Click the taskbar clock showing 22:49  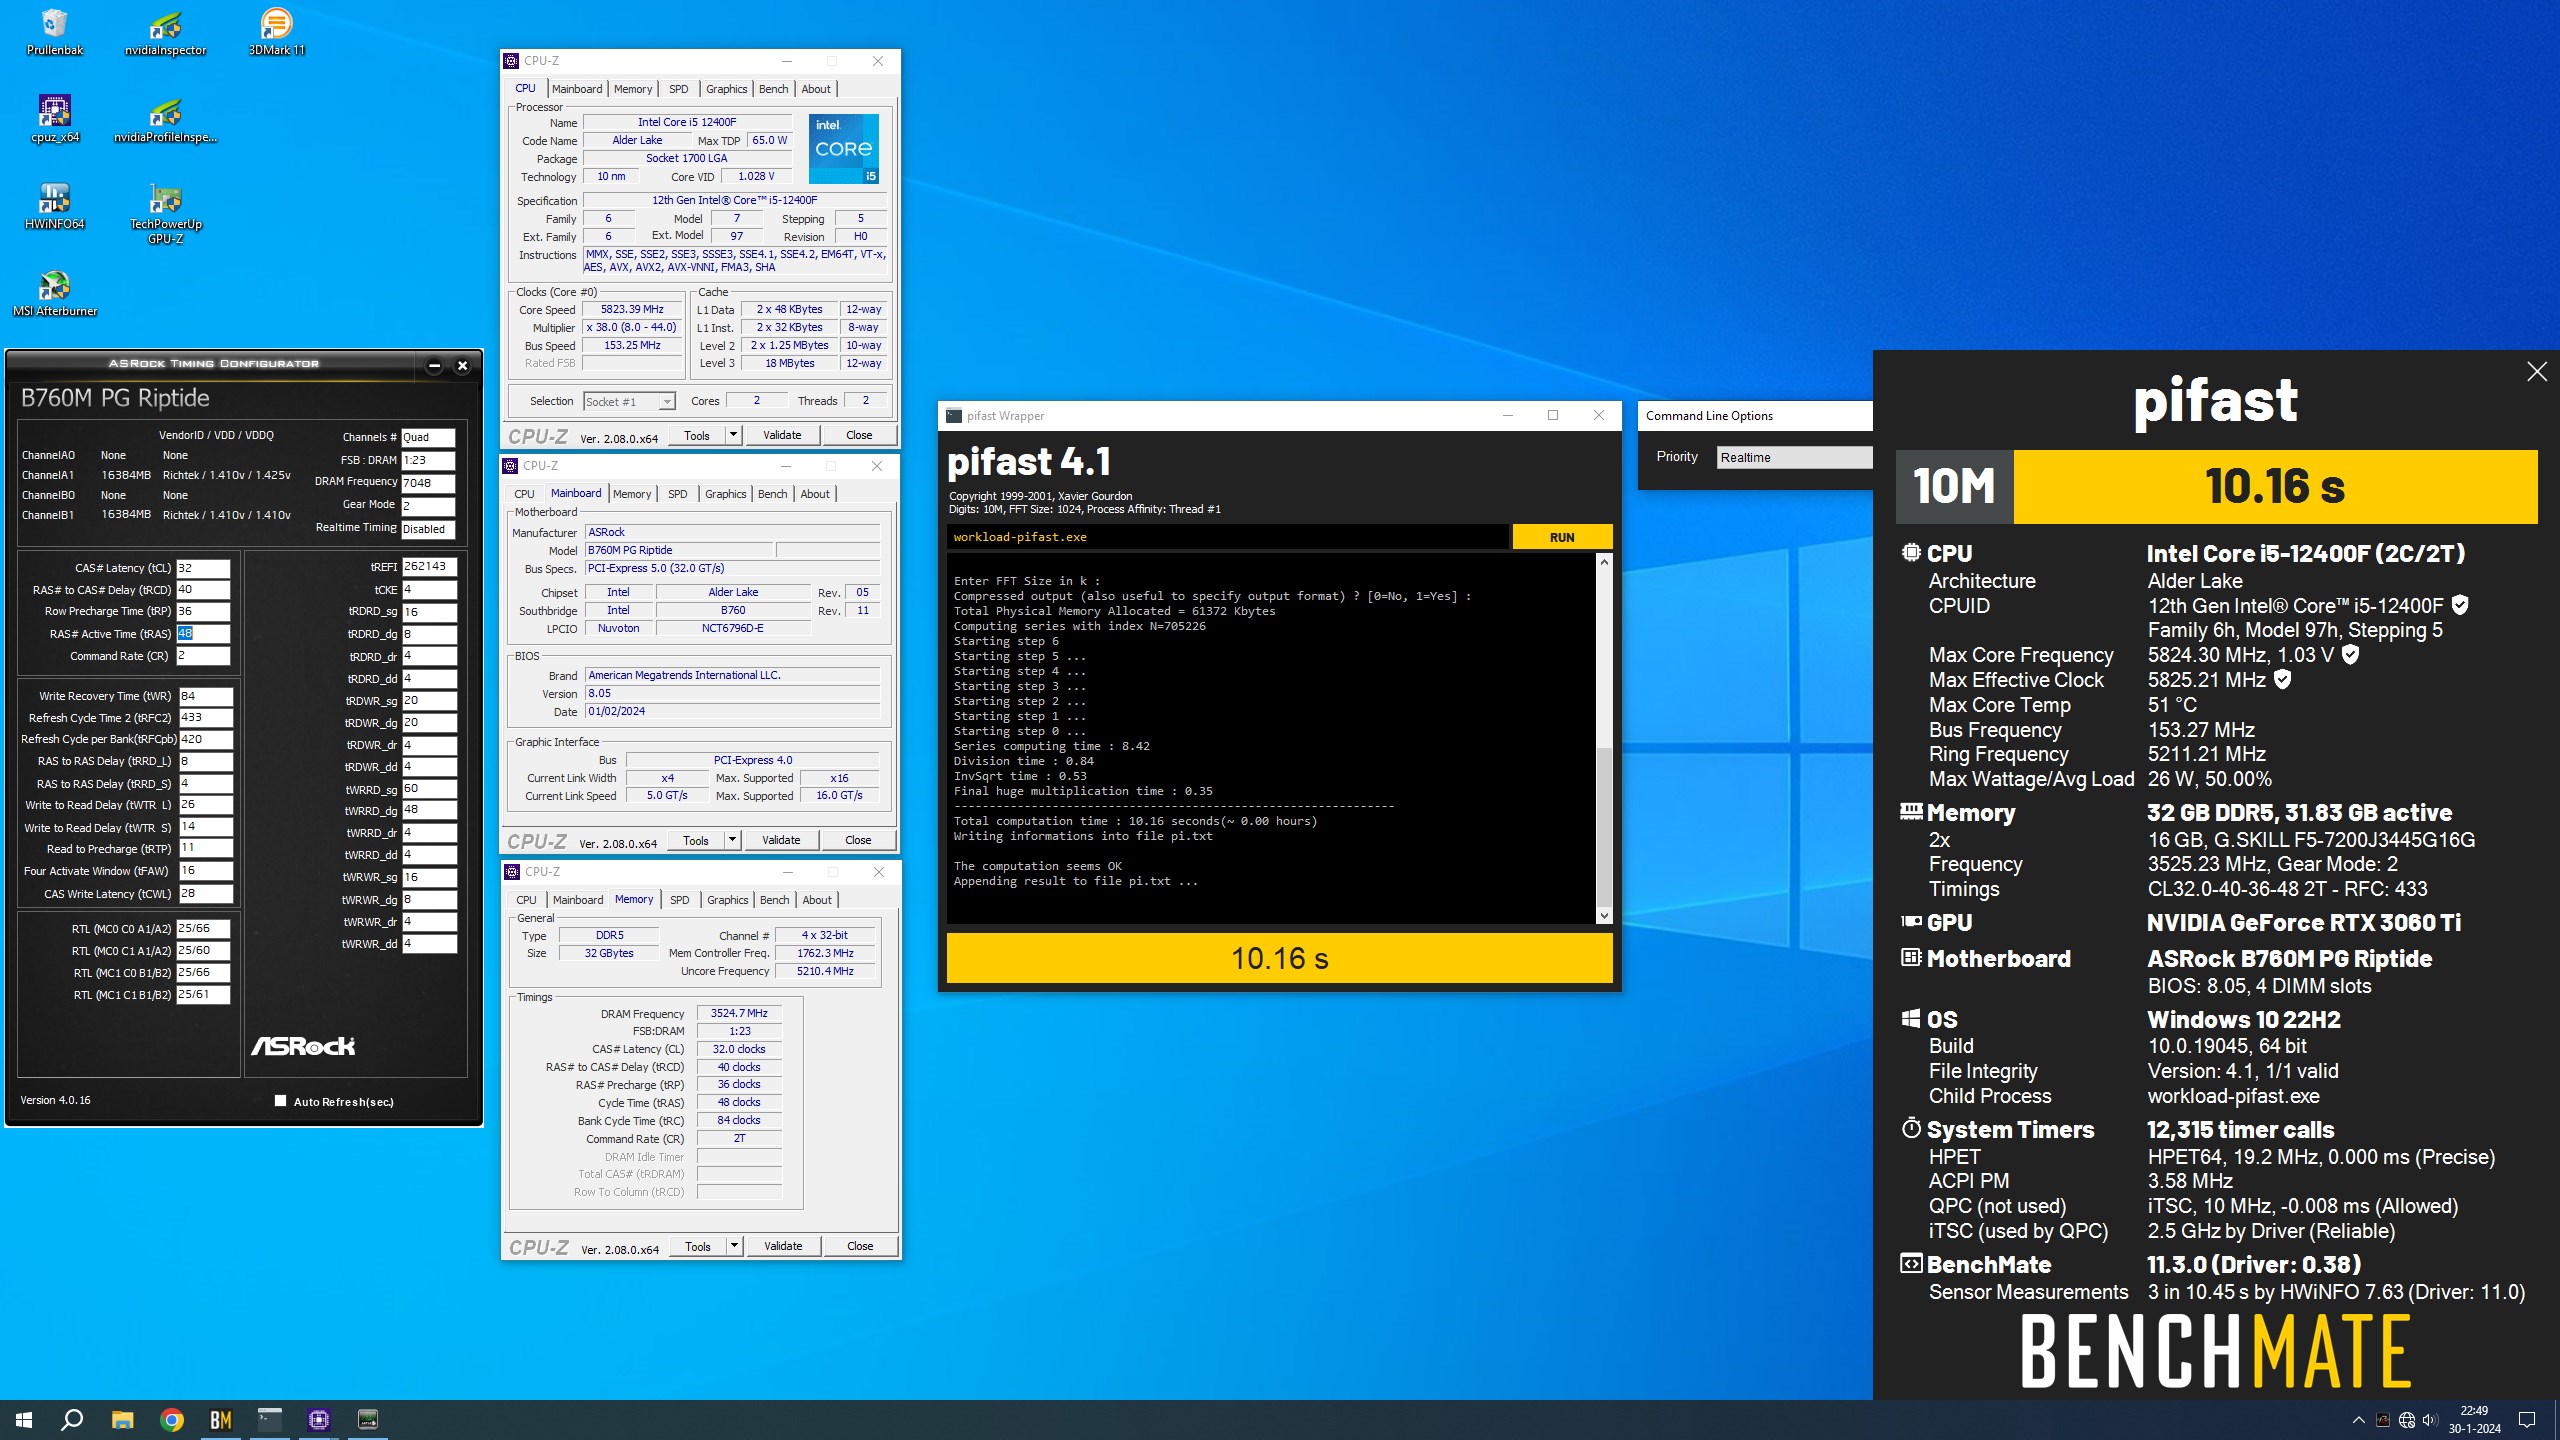tap(2474, 1420)
